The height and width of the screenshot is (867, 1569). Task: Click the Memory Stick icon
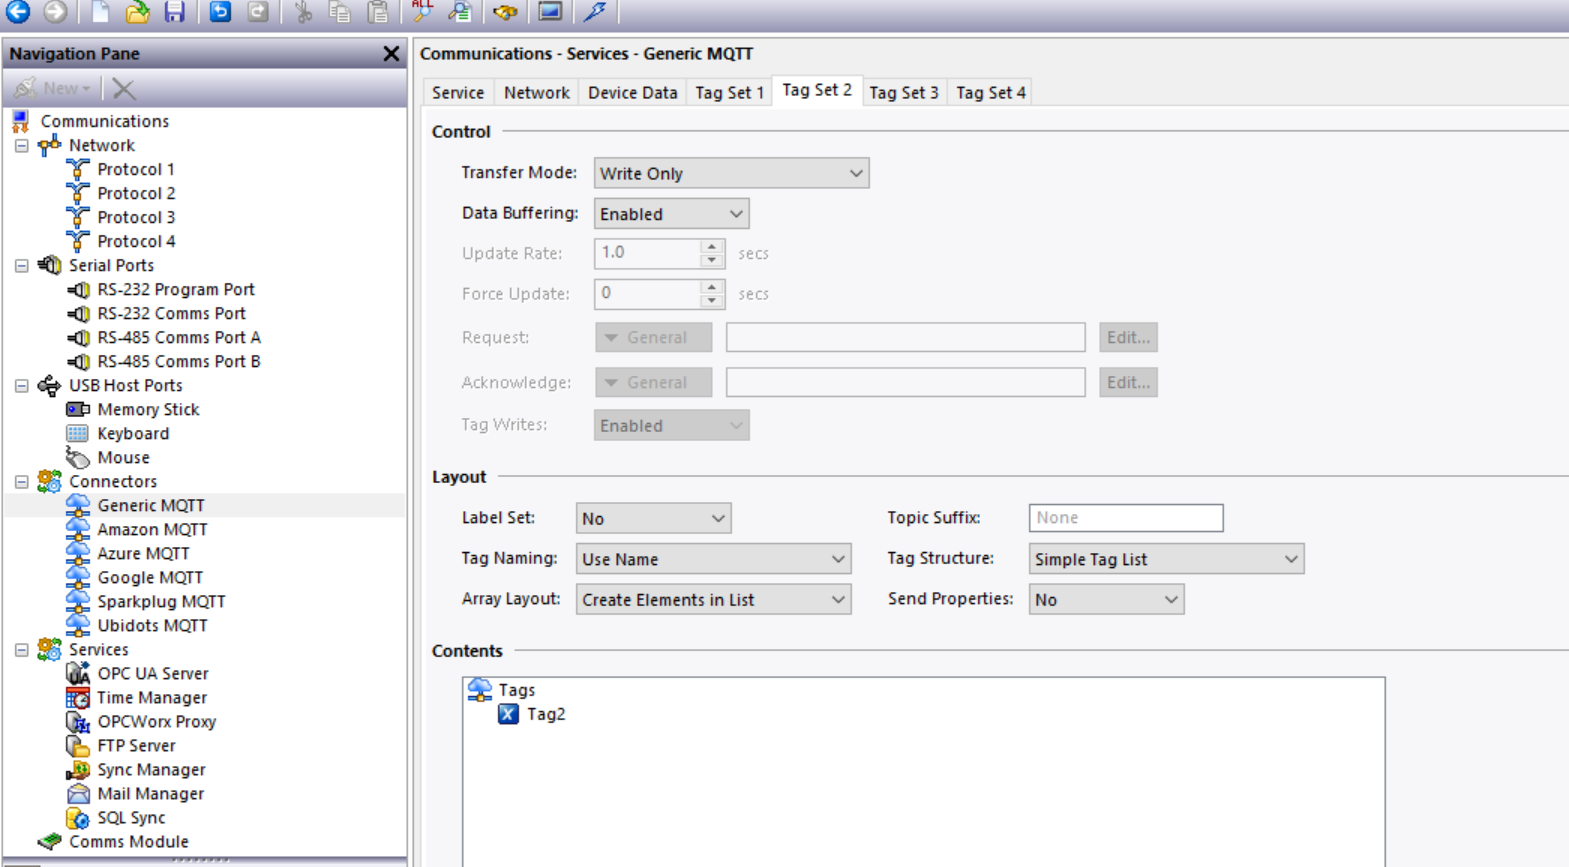pyautogui.click(x=77, y=409)
